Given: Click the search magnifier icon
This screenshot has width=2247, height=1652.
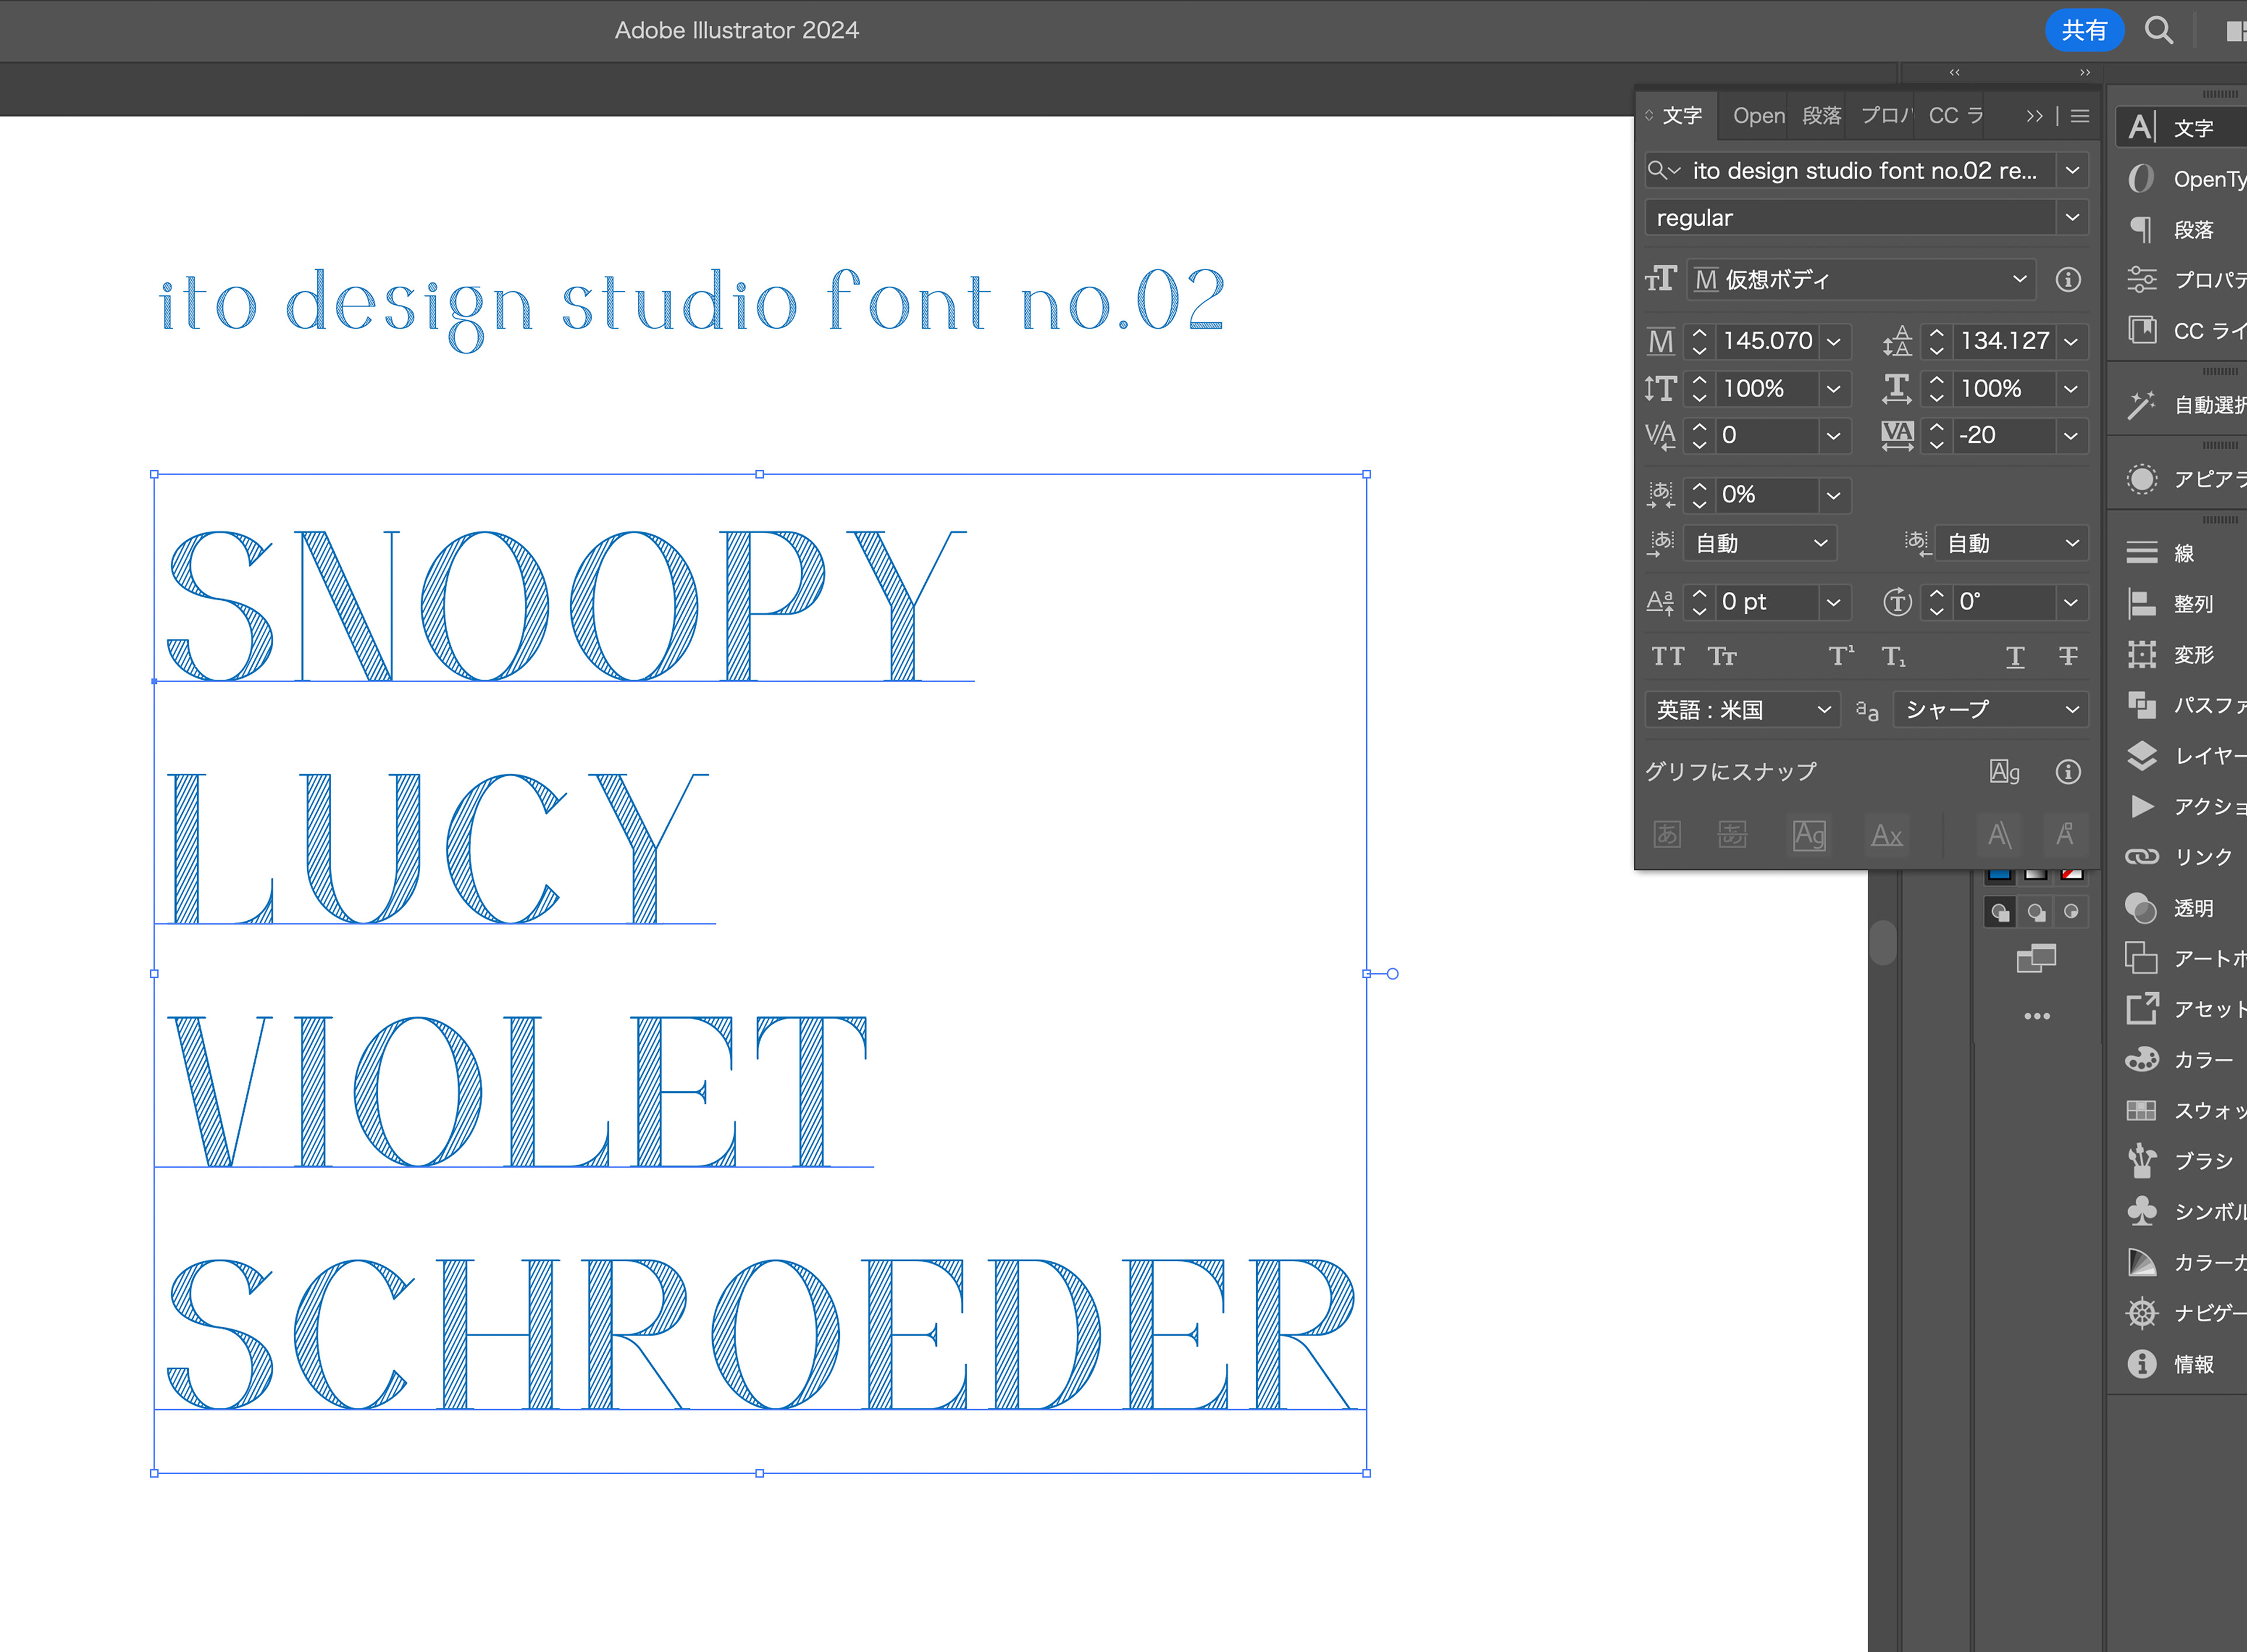Looking at the screenshot, I should point(2158,30).
